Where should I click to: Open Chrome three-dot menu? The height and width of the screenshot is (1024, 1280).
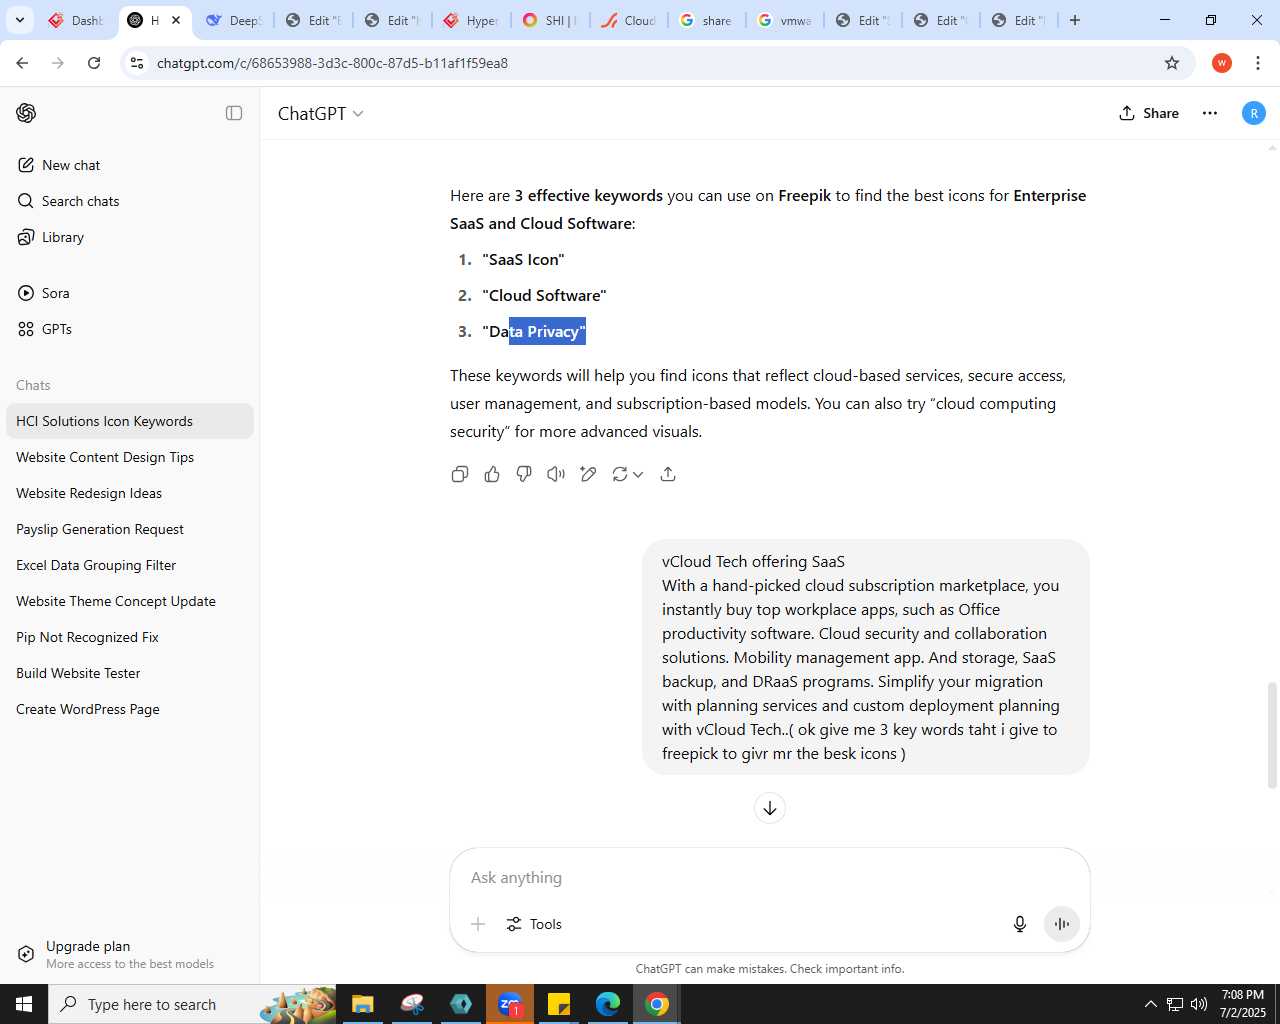1258,63
